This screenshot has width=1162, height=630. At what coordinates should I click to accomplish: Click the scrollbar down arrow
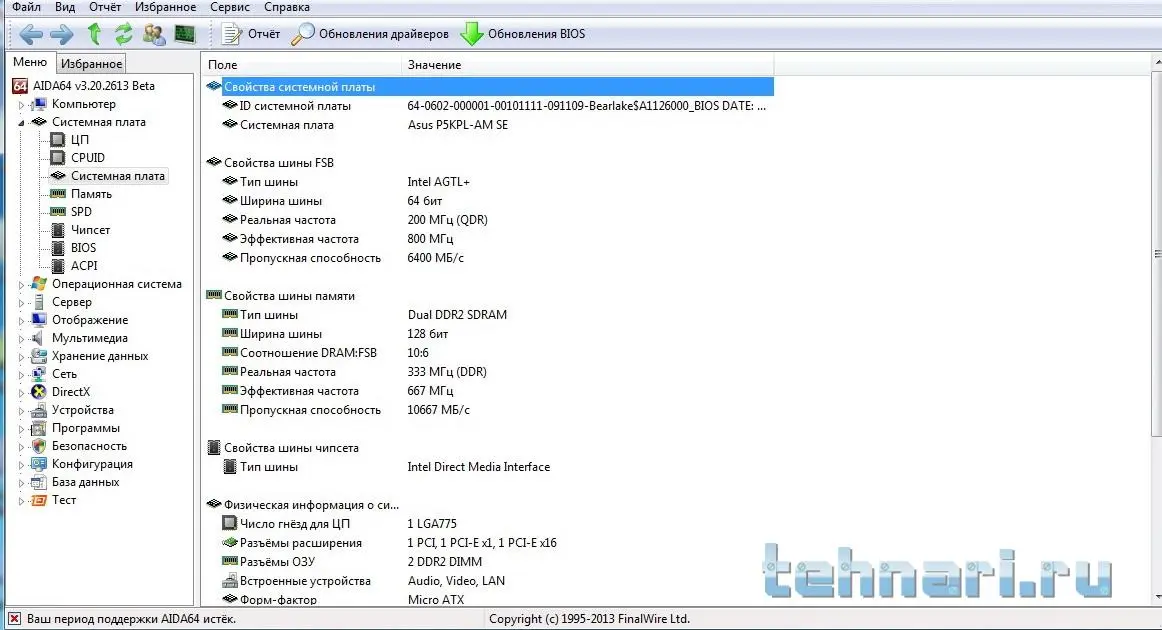tap(1158, 597)
